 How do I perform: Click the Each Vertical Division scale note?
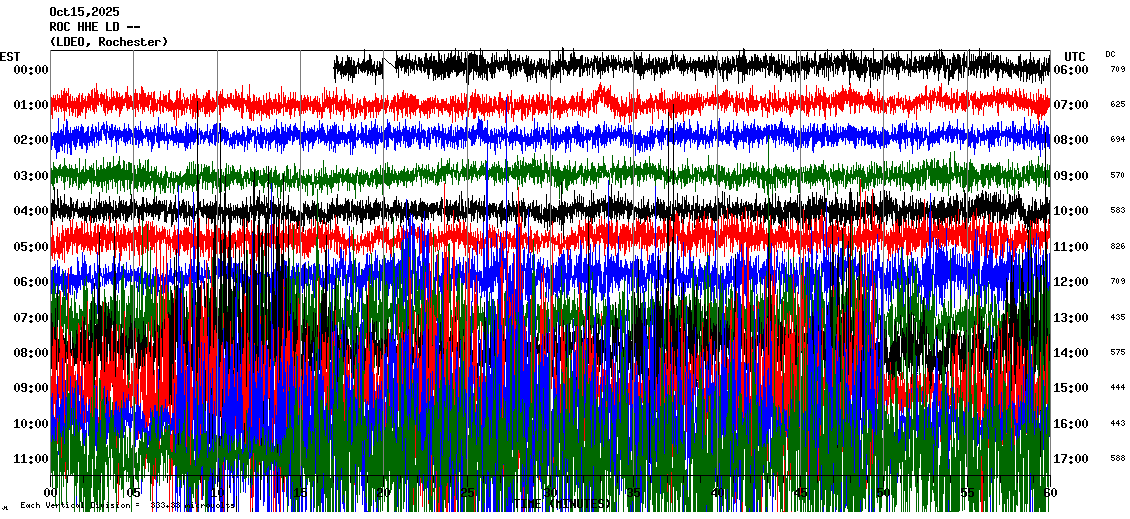coord(125,506)
